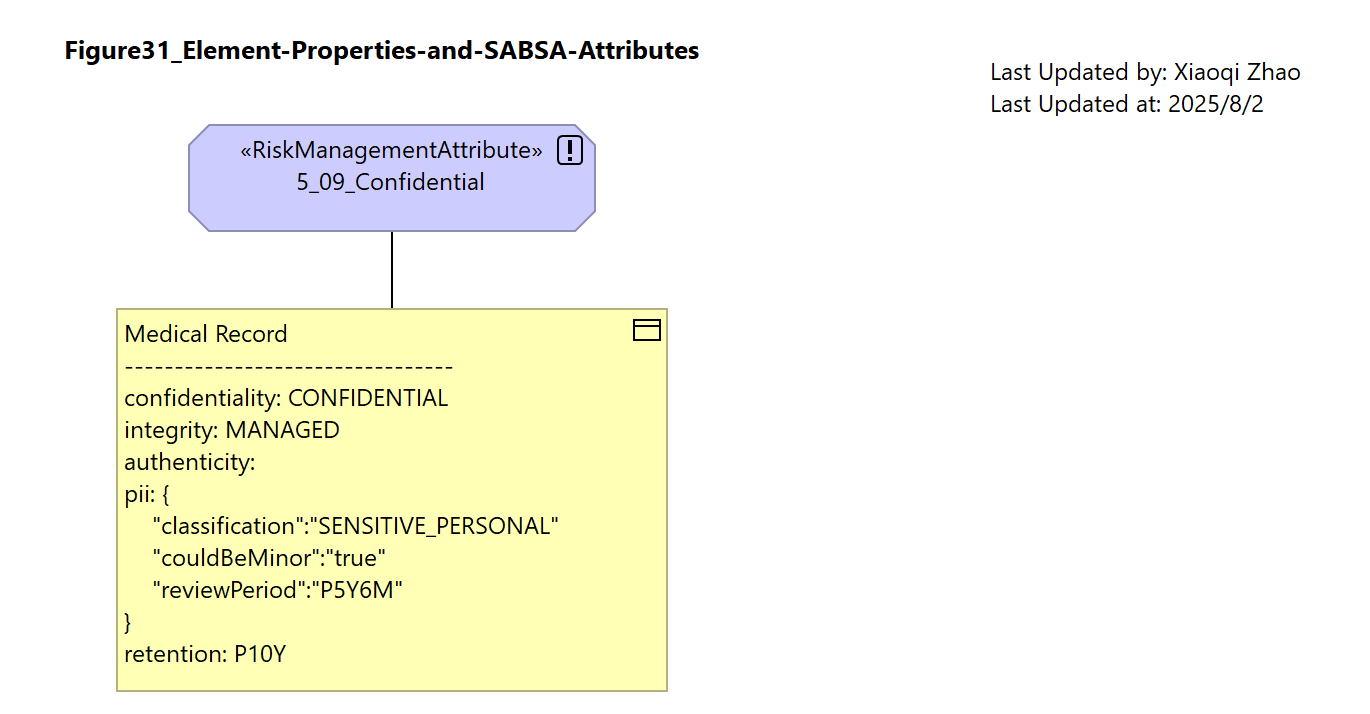Select the Medical Record element title
This screenshot has width=1370, height=714.
(206, 334)
